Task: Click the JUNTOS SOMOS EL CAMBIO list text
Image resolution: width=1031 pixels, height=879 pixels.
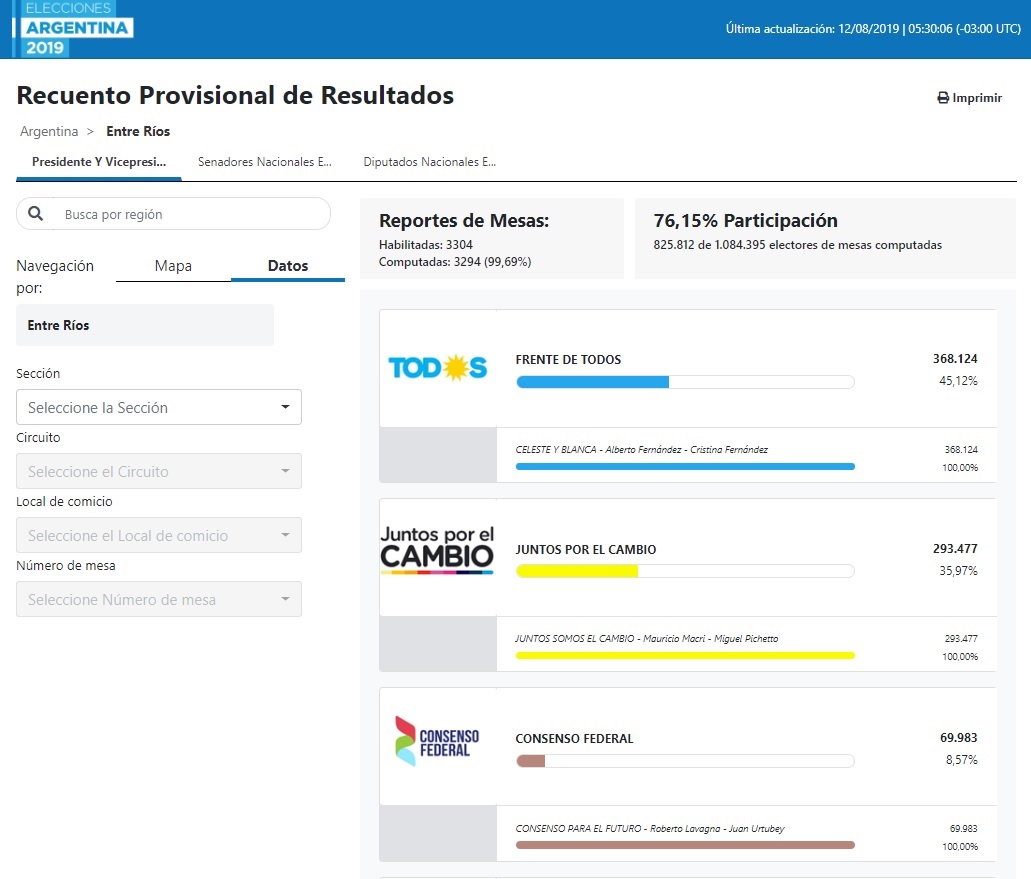Action: point(647,639)
